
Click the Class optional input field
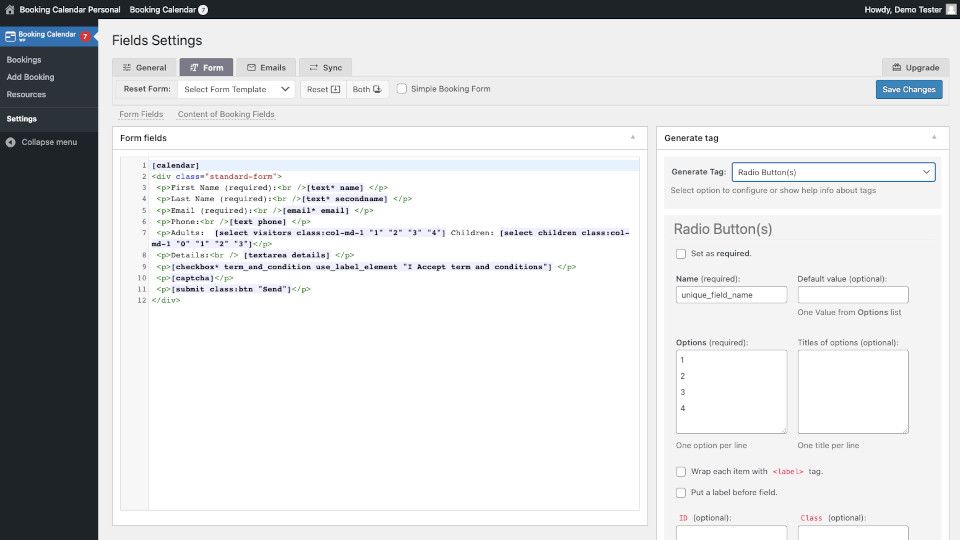coord(853,532)
